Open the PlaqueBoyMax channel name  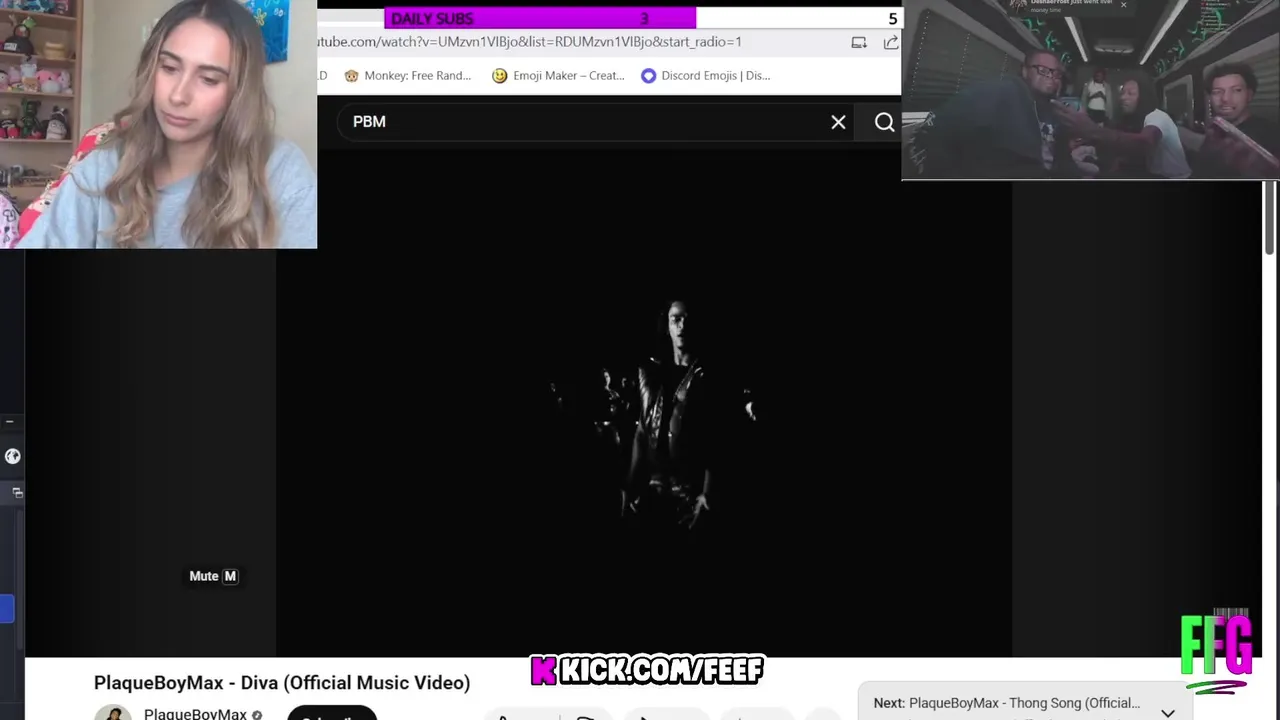click(x=195, y=714)
